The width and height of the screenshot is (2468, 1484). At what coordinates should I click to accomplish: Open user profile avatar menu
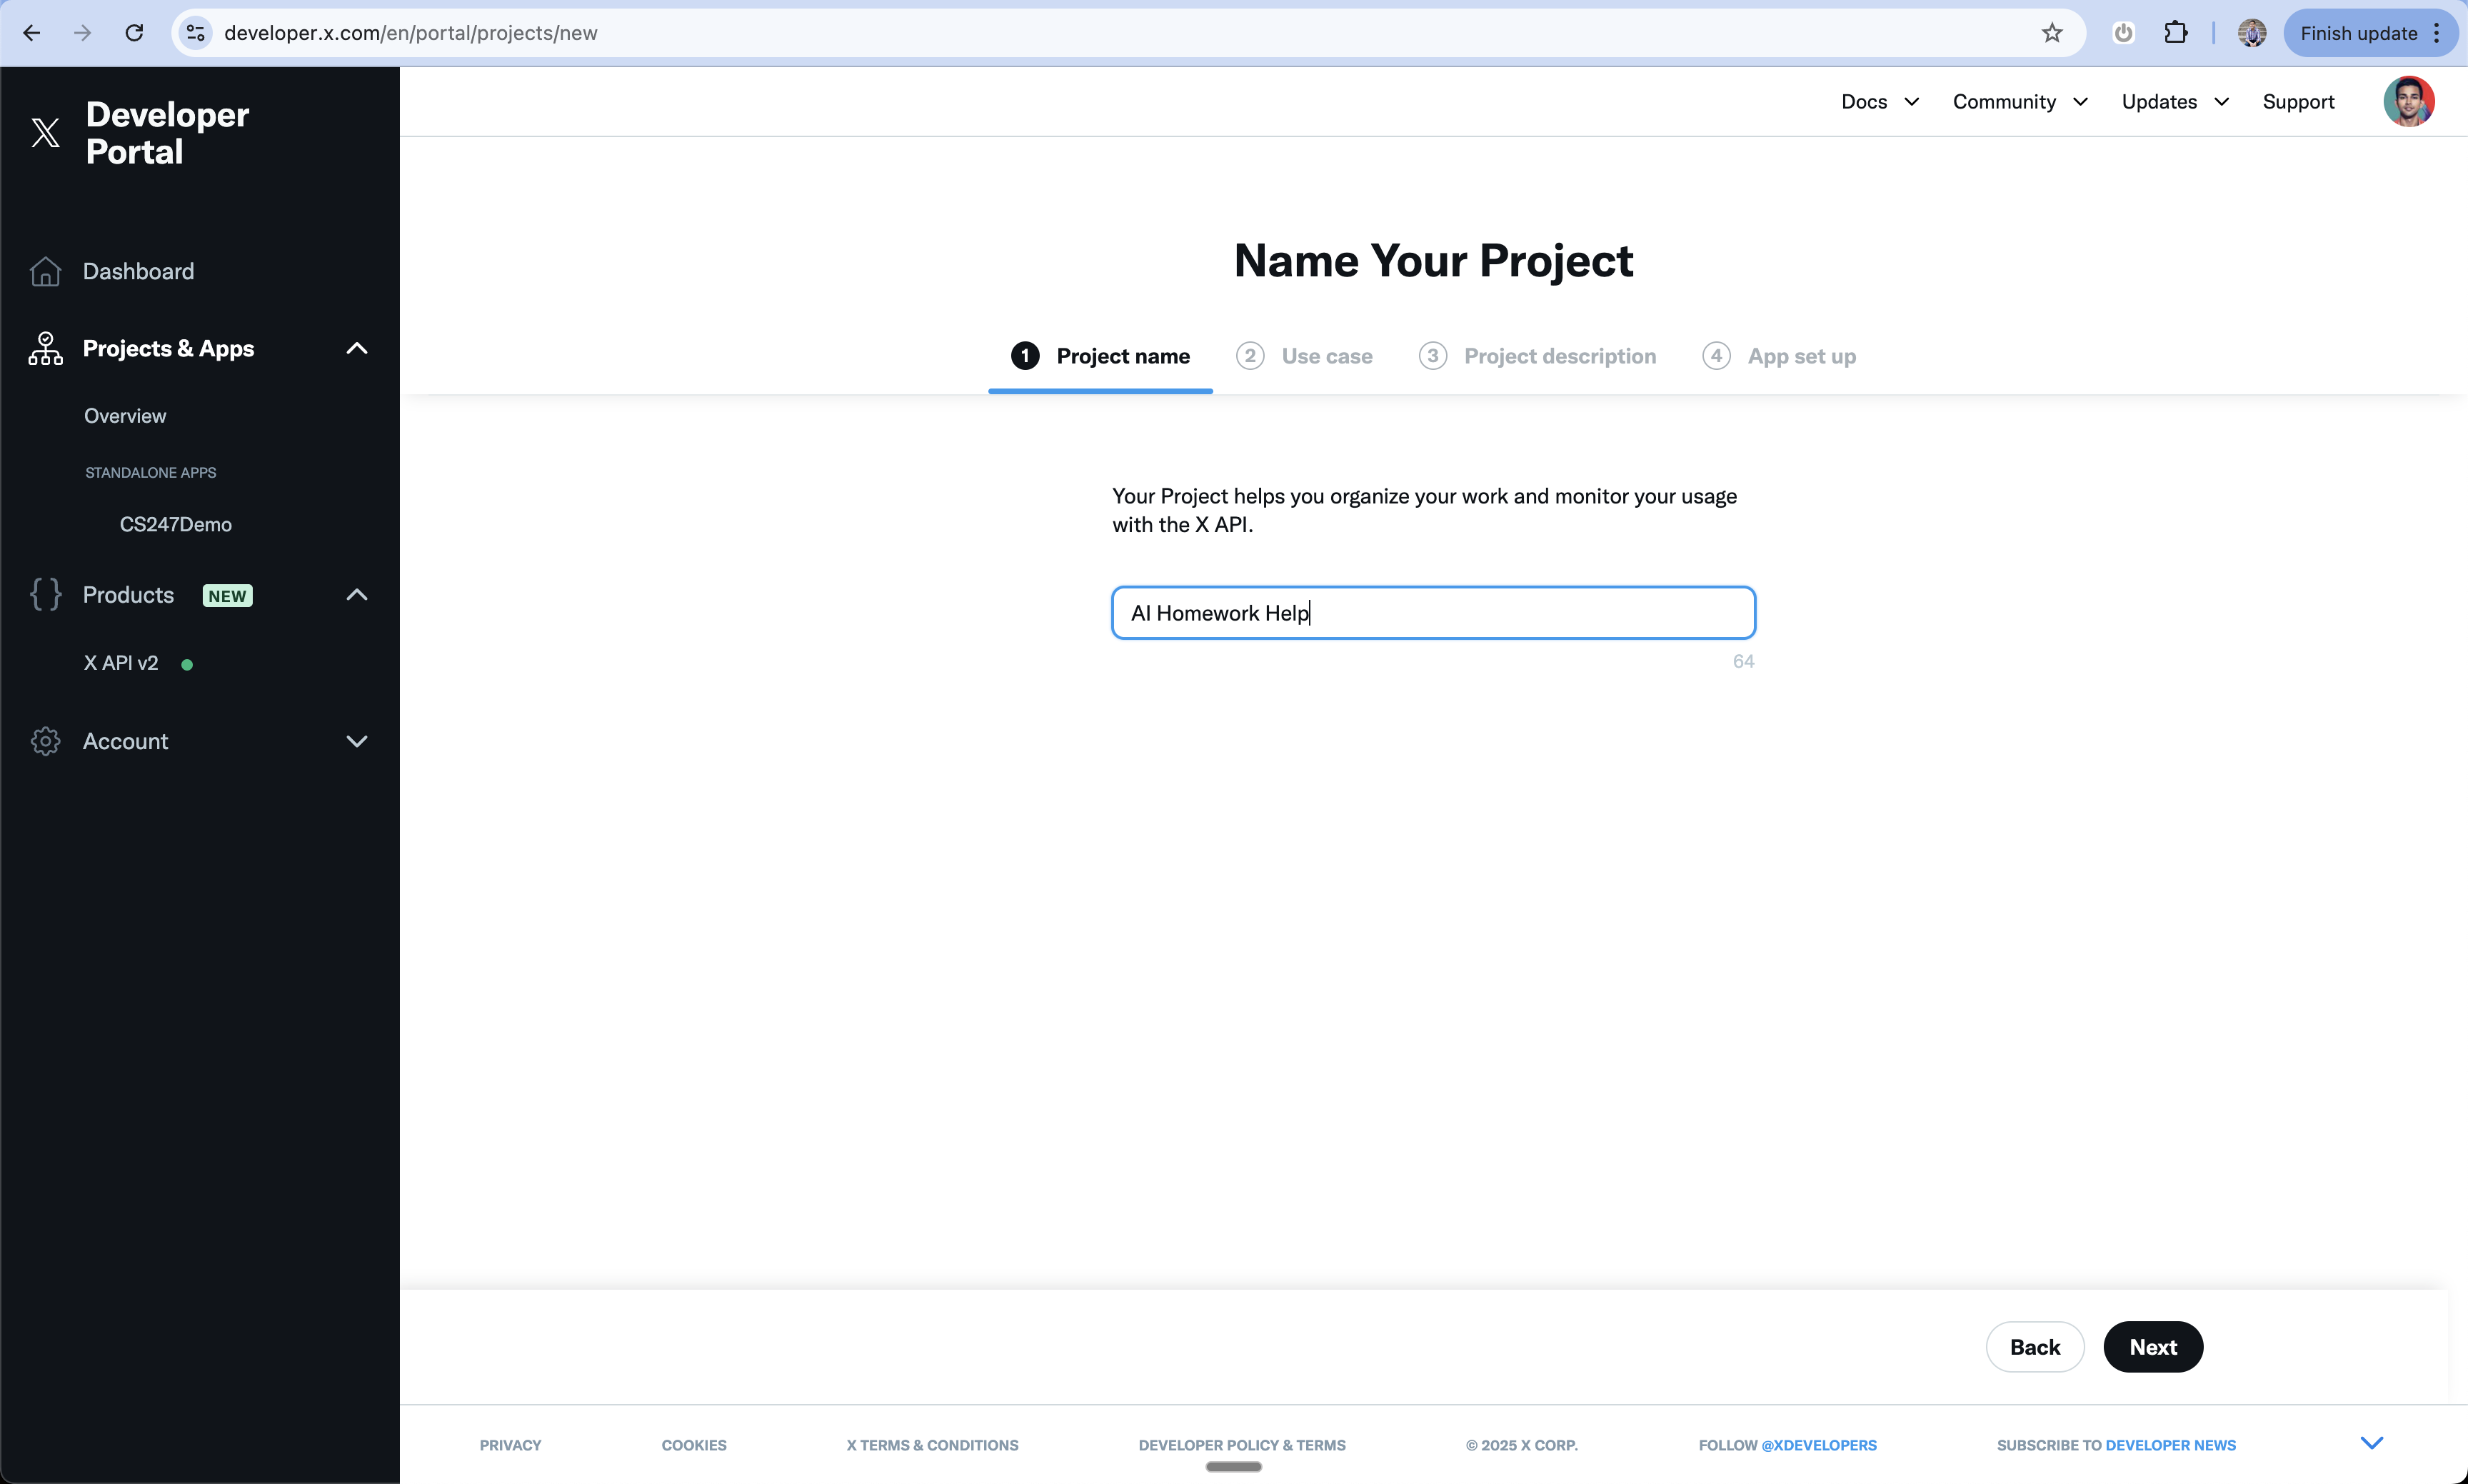[x=2407, y=102]
